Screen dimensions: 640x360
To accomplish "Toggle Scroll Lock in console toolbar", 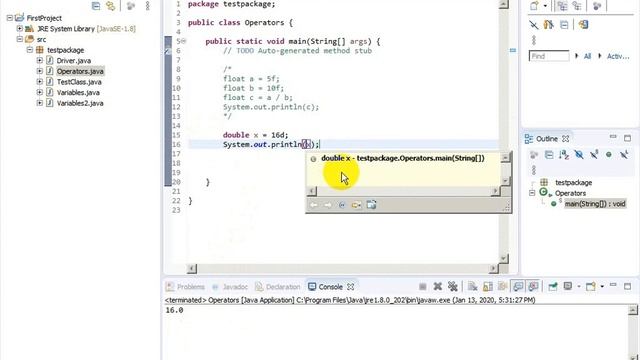I will pos(487,287).
